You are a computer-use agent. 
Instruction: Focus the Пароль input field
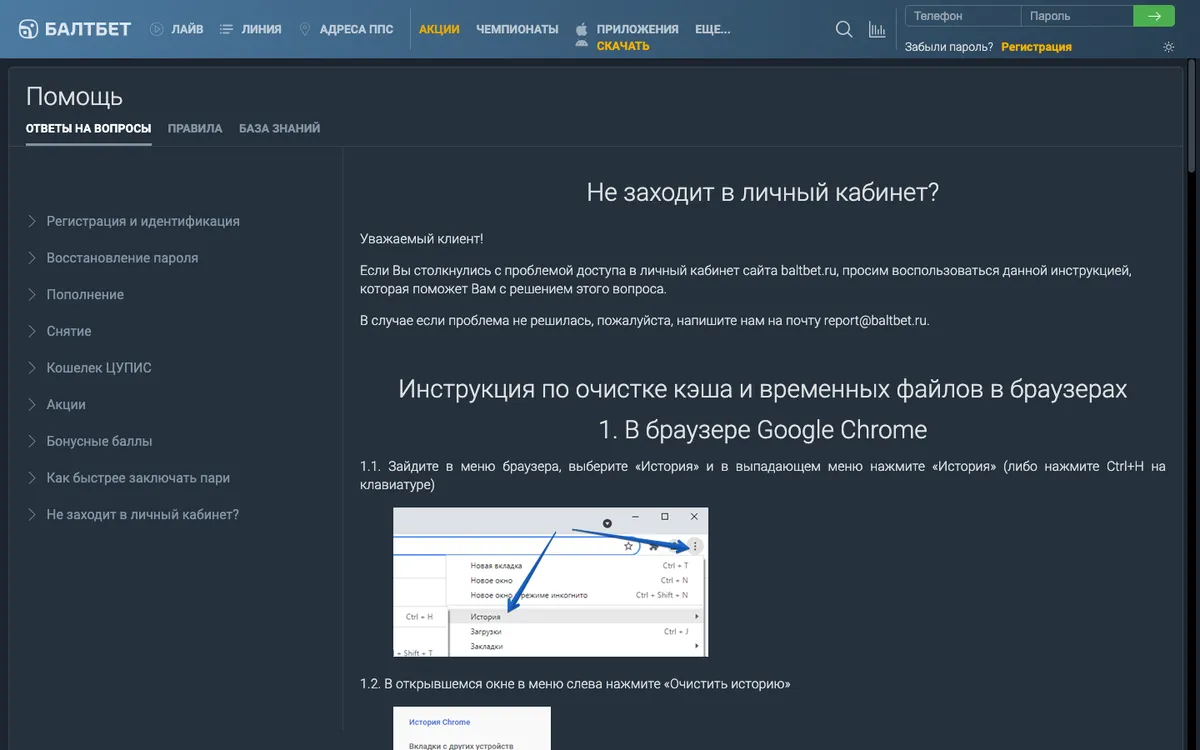click(x=1077, y=16)
